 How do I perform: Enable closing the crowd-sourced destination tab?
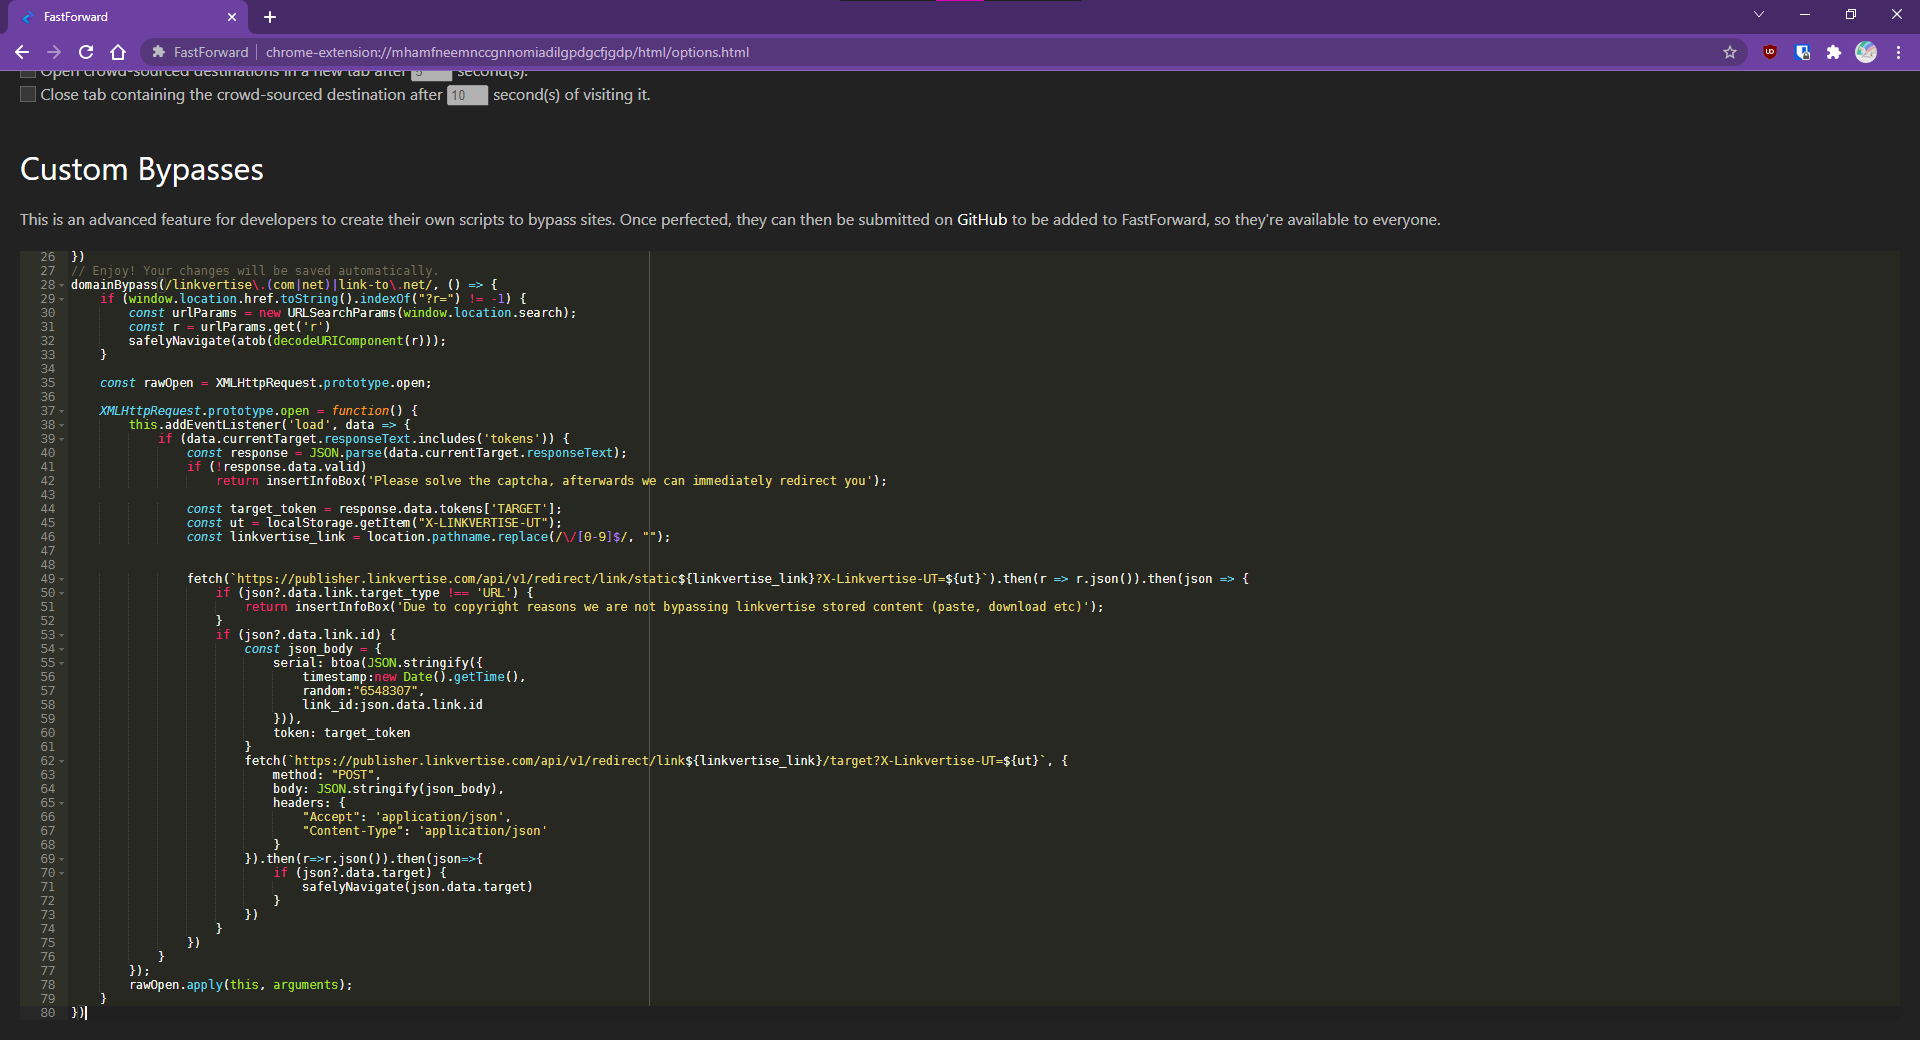tap(28, 94)
